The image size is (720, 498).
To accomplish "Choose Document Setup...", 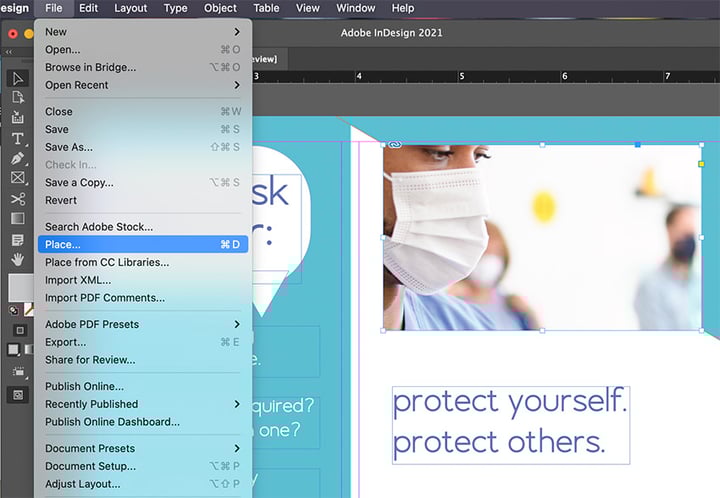I will (143, 466).
